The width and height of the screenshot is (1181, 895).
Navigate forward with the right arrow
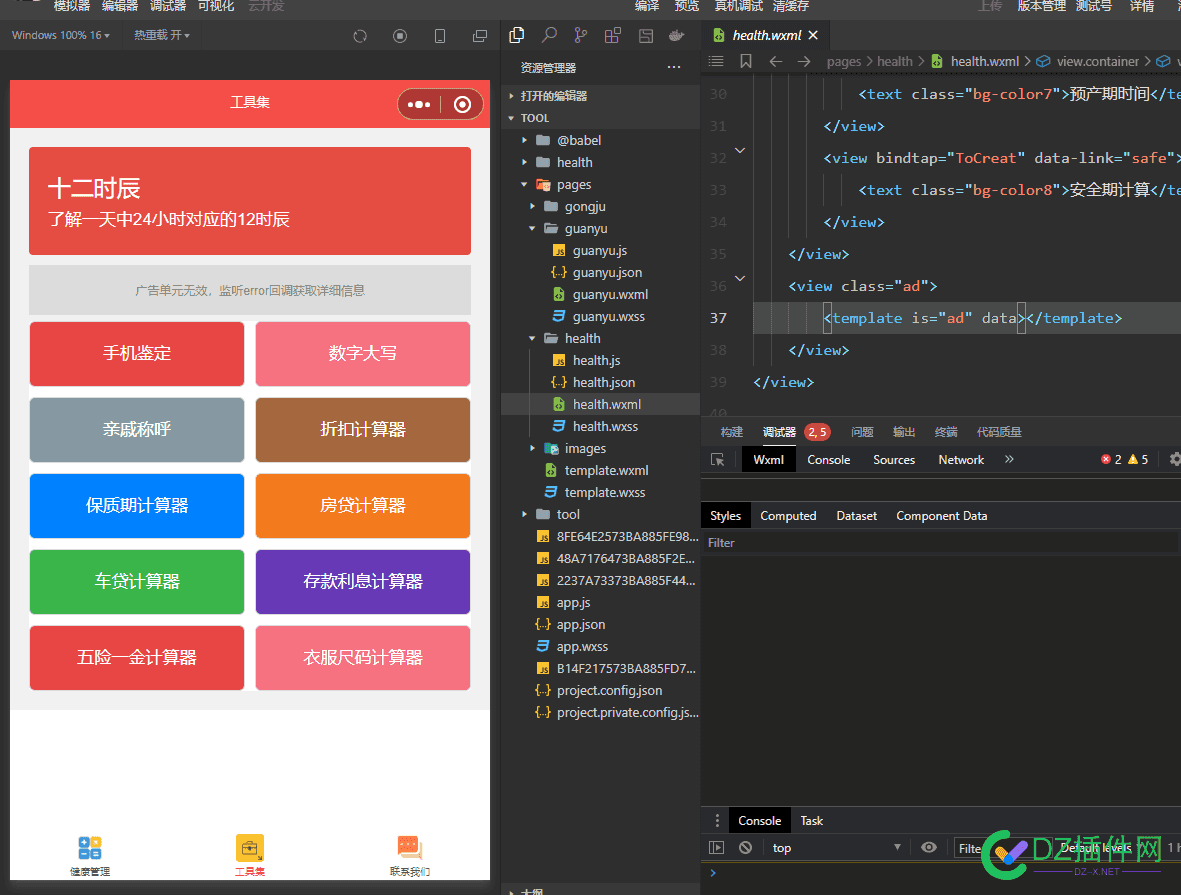tap(804, 62)
